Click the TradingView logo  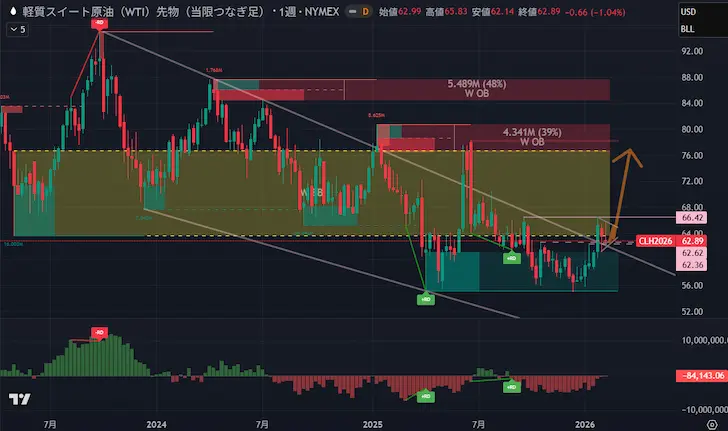(18, 400)
